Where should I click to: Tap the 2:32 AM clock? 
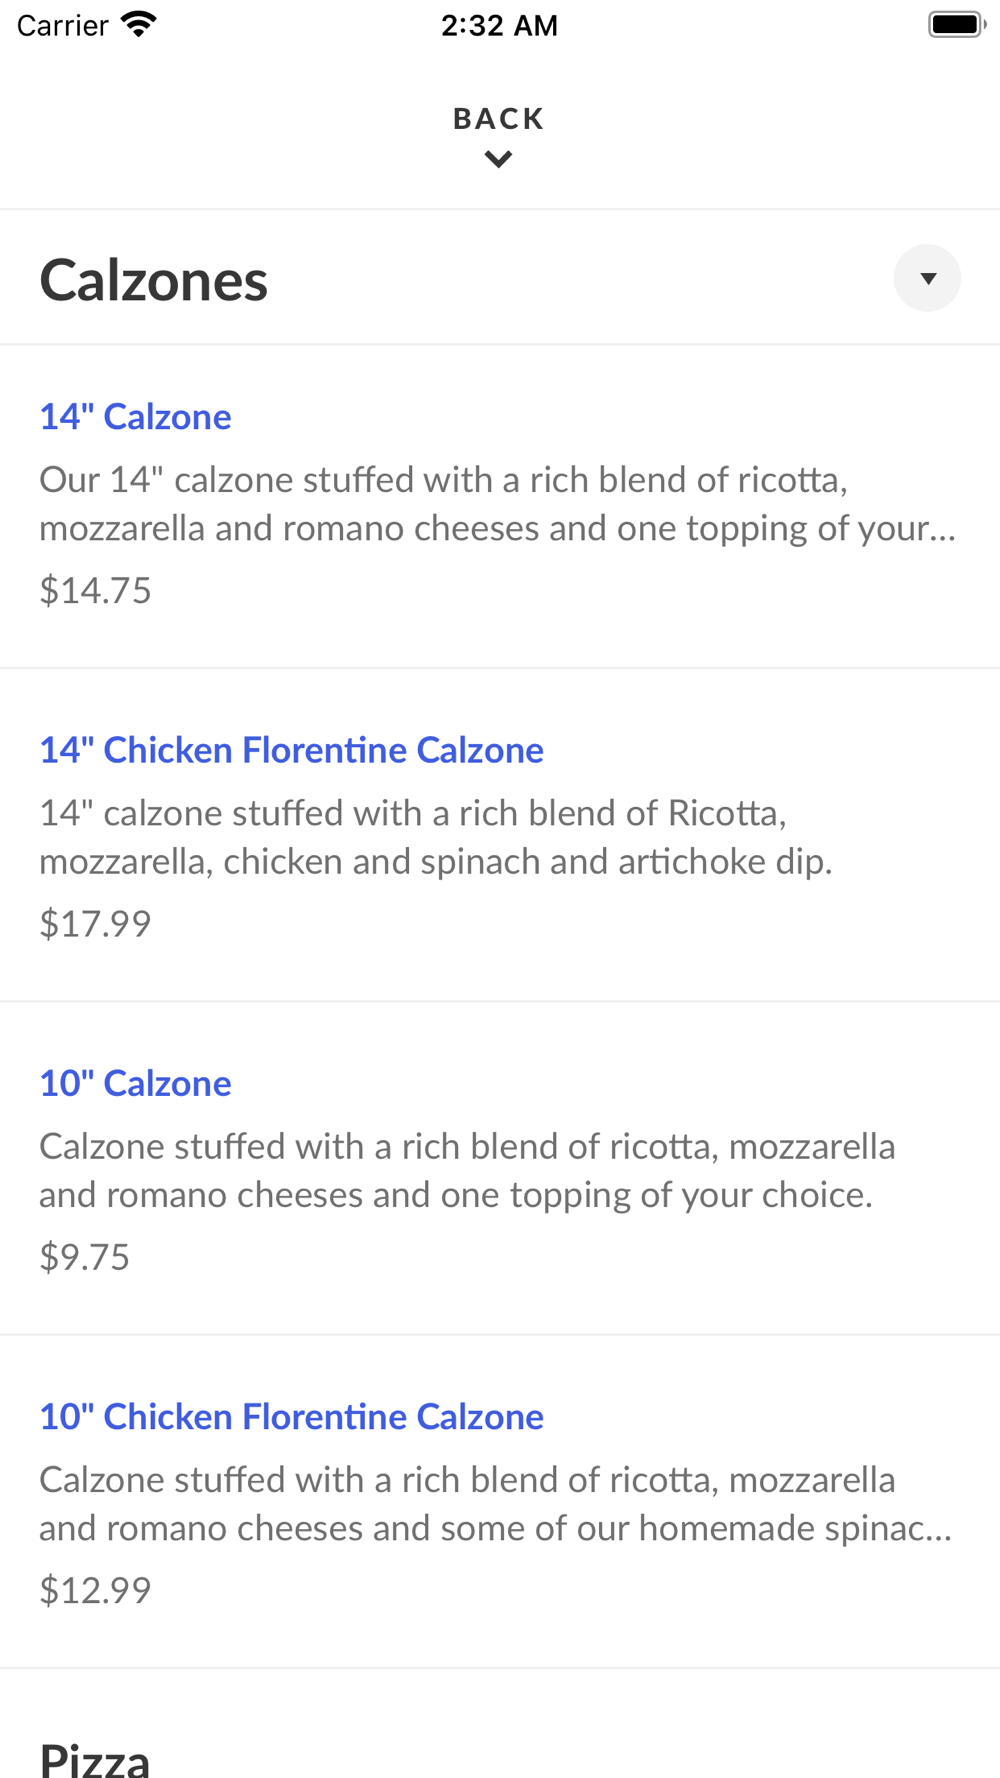[499, 25]
